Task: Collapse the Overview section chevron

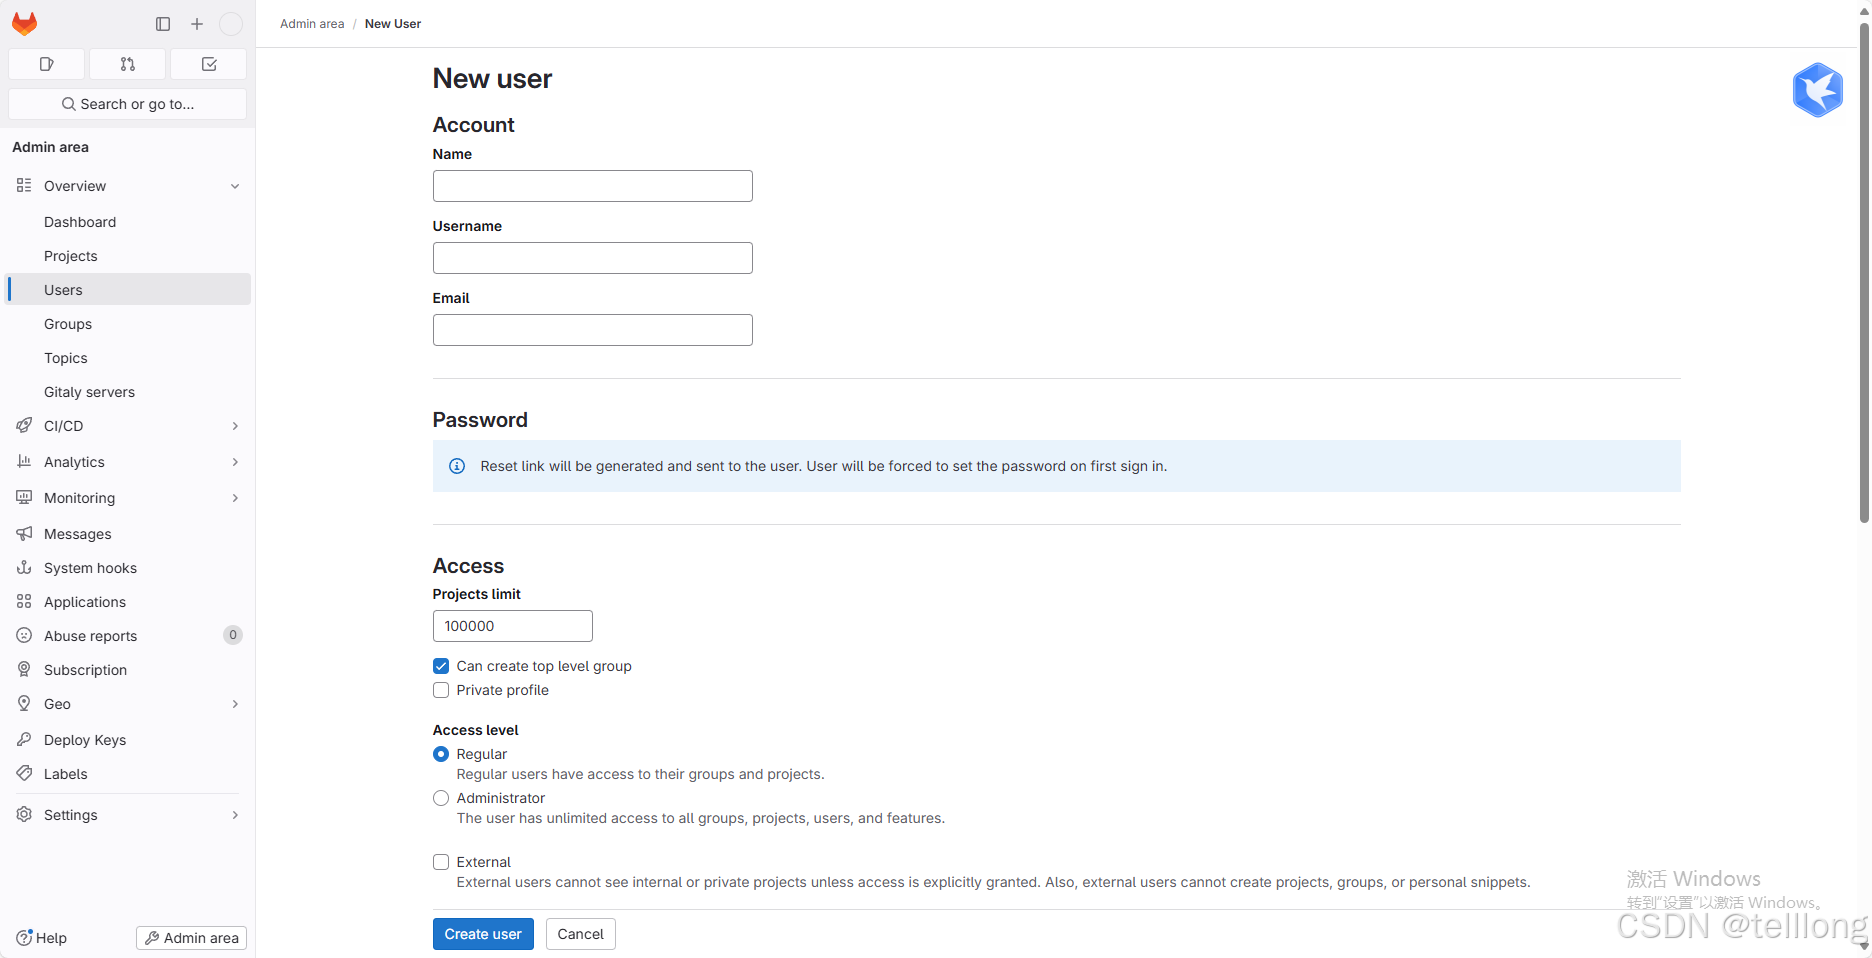Action: click(x=235, y=186)
